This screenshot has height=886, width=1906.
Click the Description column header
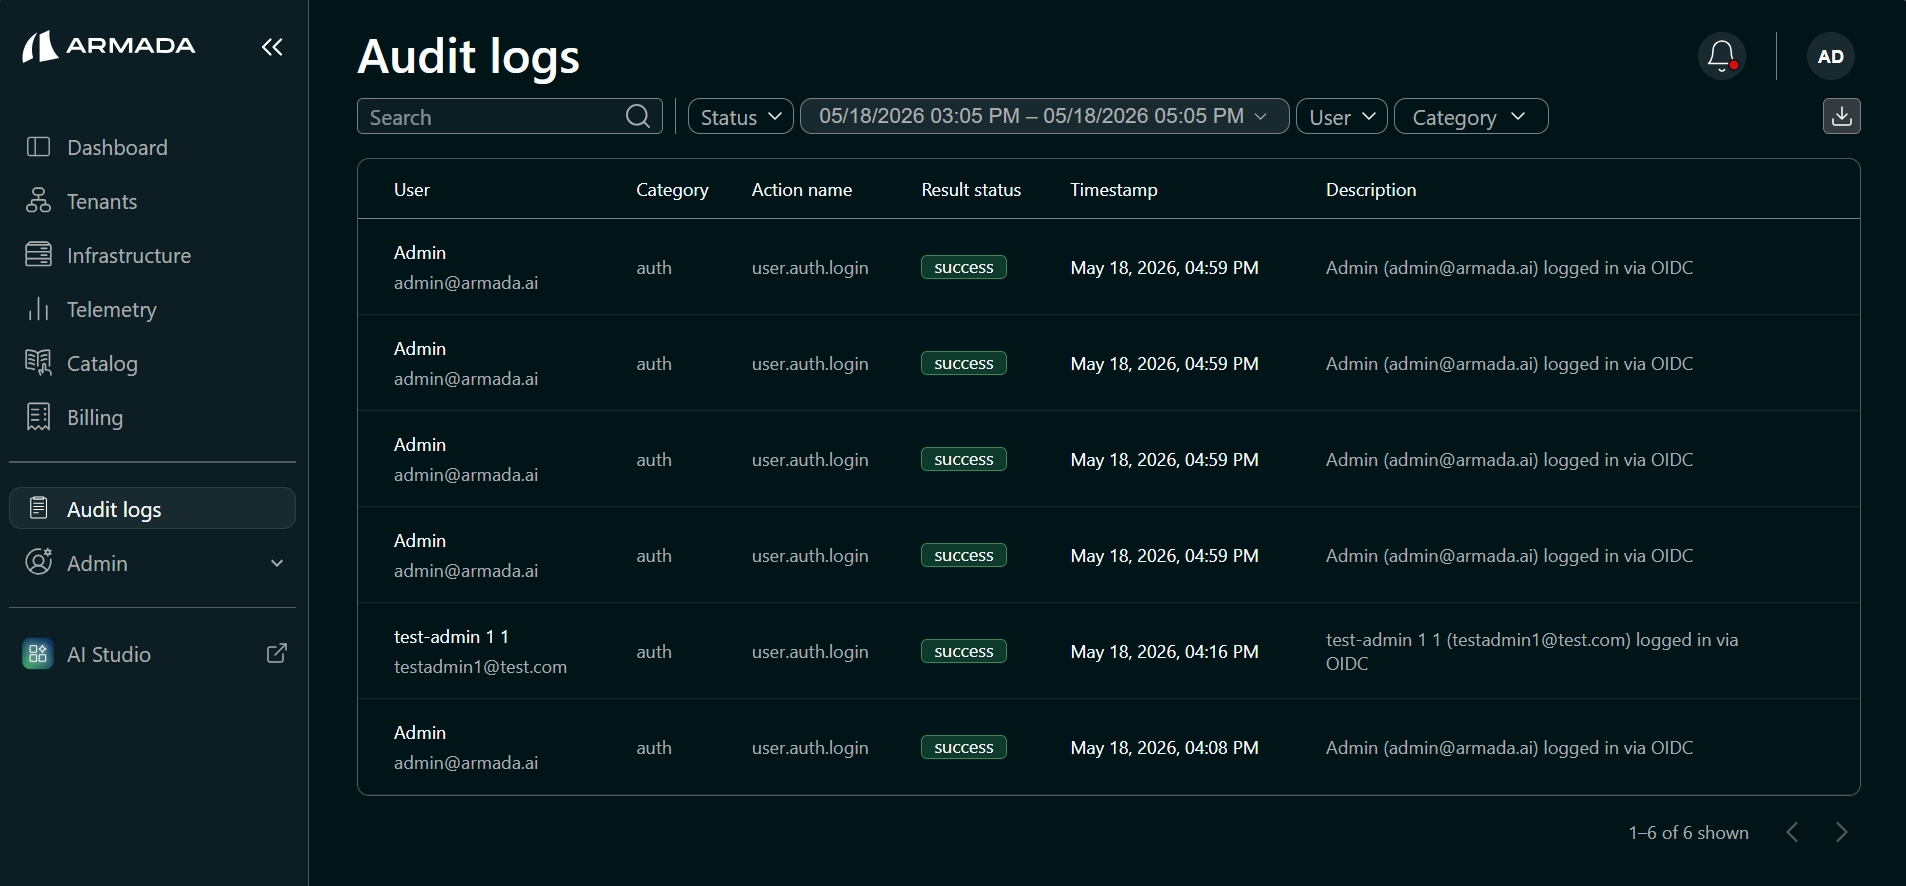(1371, 189)
